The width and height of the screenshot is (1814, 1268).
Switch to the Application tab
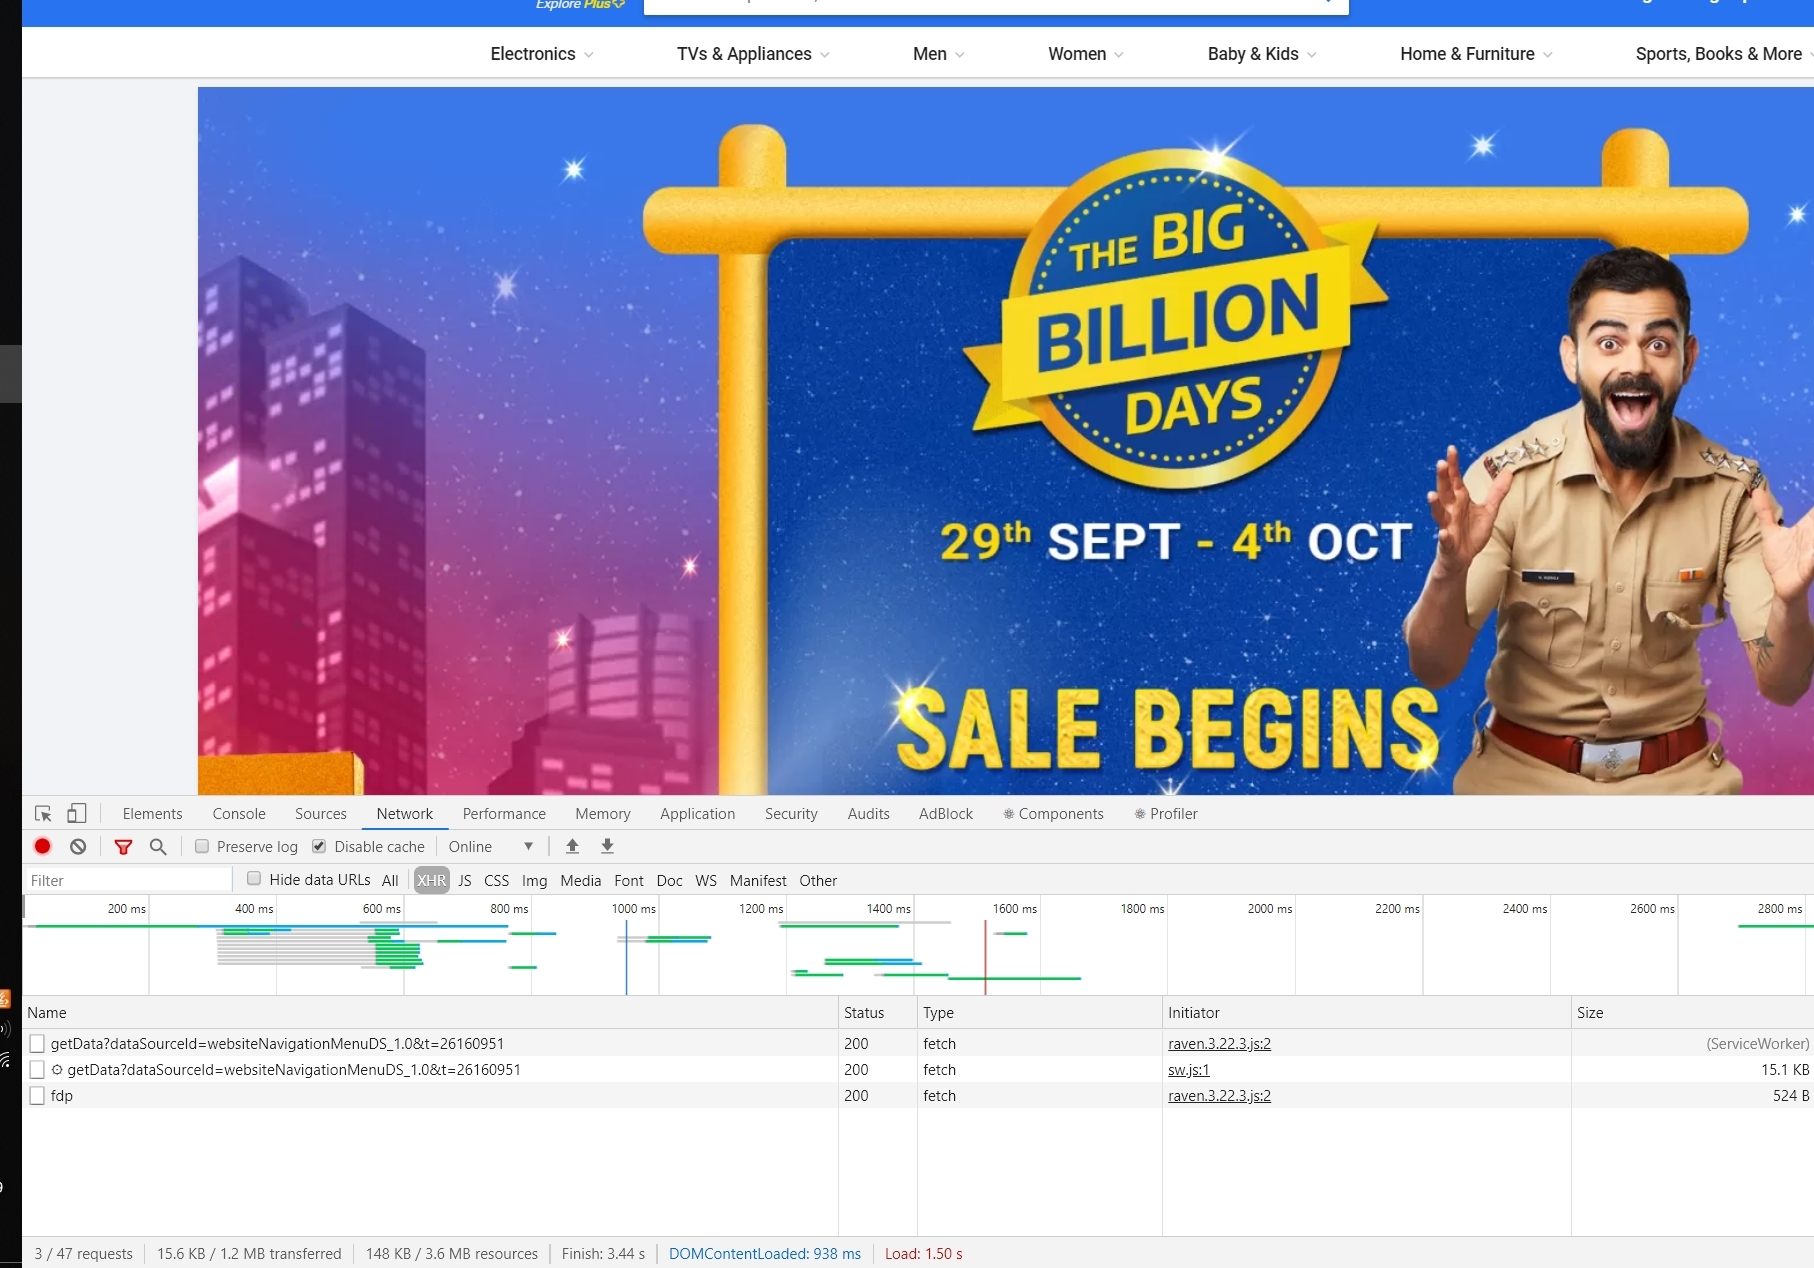point(698,814)
